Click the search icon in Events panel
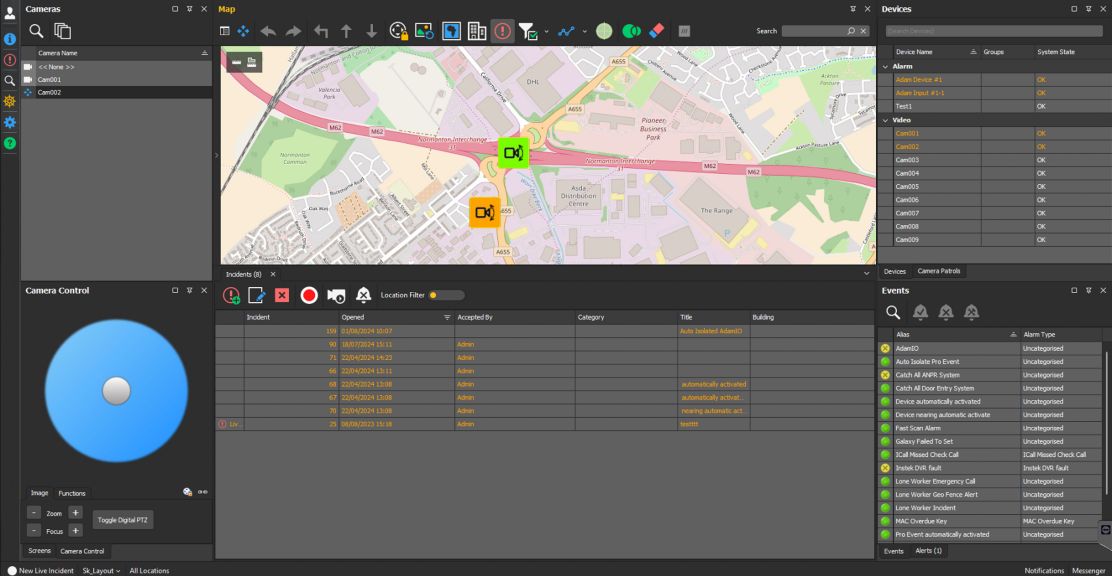Viewport: 1112px width, 576px height. (892, 313)
